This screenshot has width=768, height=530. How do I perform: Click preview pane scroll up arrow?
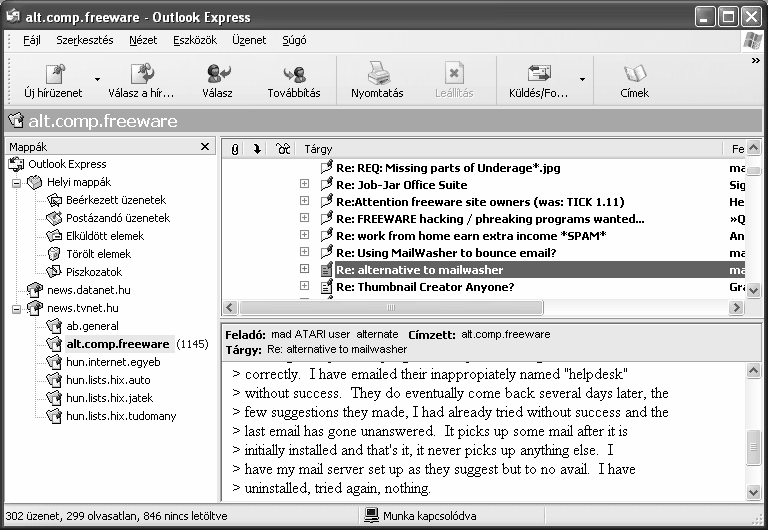(753, 370)
